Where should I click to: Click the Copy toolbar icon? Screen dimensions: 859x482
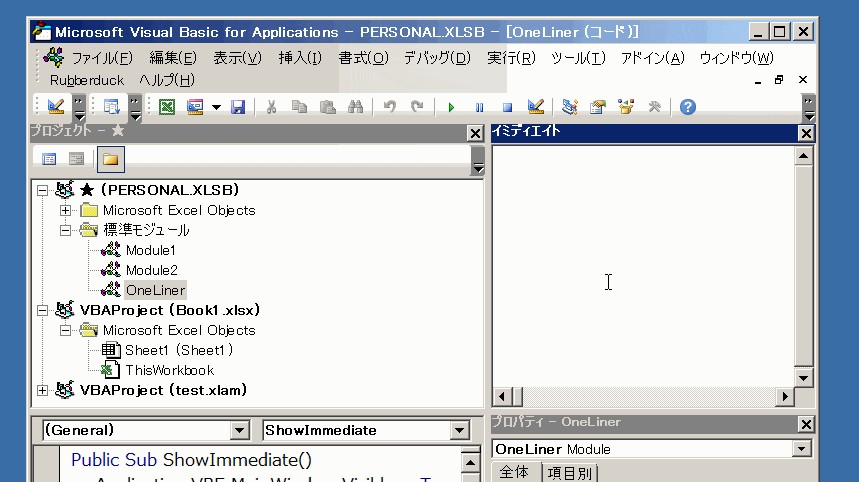(299, 106)
